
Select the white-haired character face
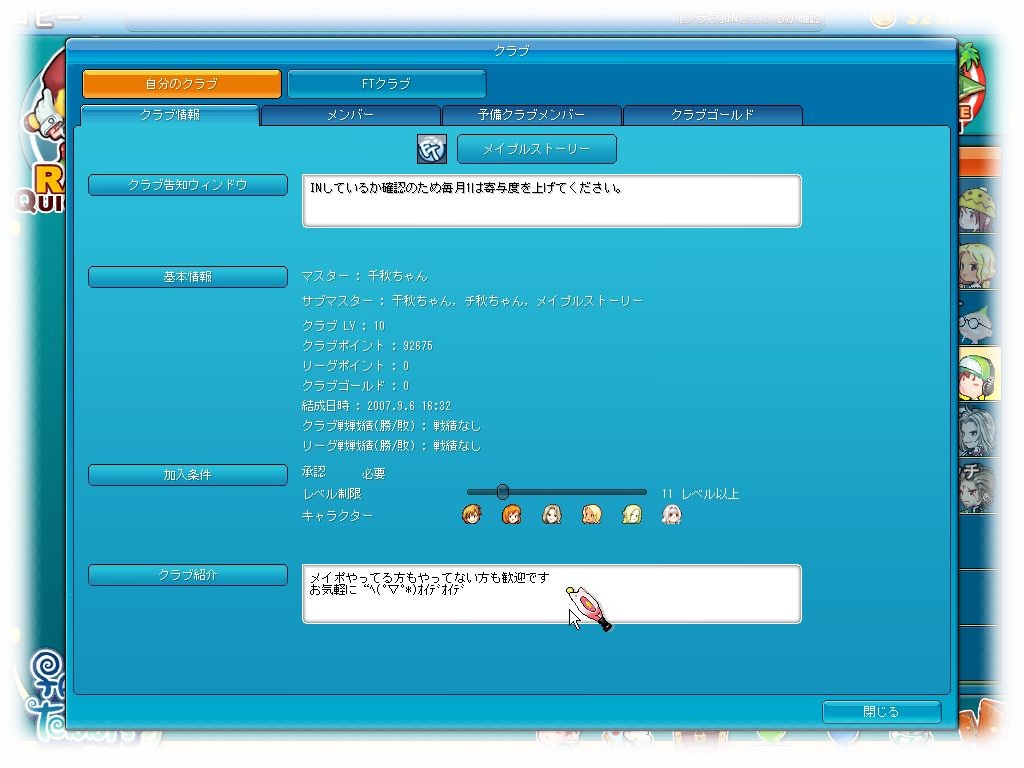(x=672, y=515)
